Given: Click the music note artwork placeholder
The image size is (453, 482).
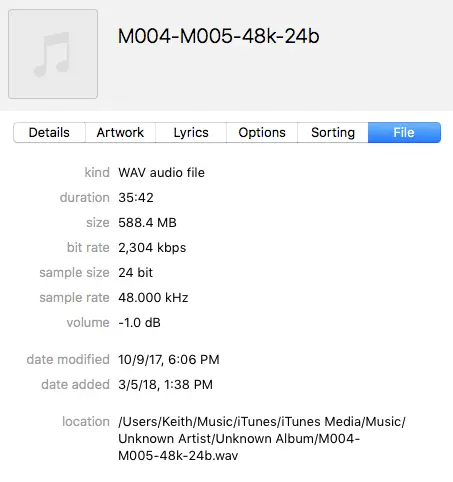Looking at the screenshot, I should pyautogui.click(x=53, y=54).
